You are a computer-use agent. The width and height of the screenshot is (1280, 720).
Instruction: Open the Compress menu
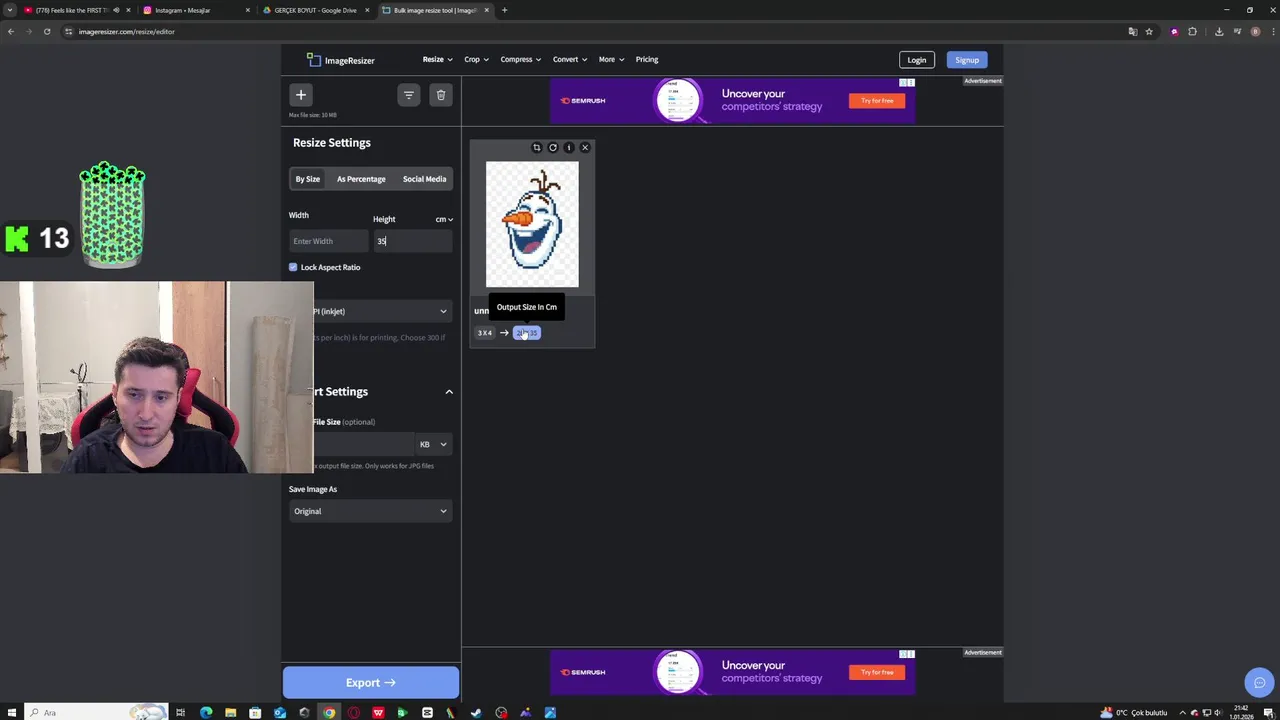coord(520,59)
